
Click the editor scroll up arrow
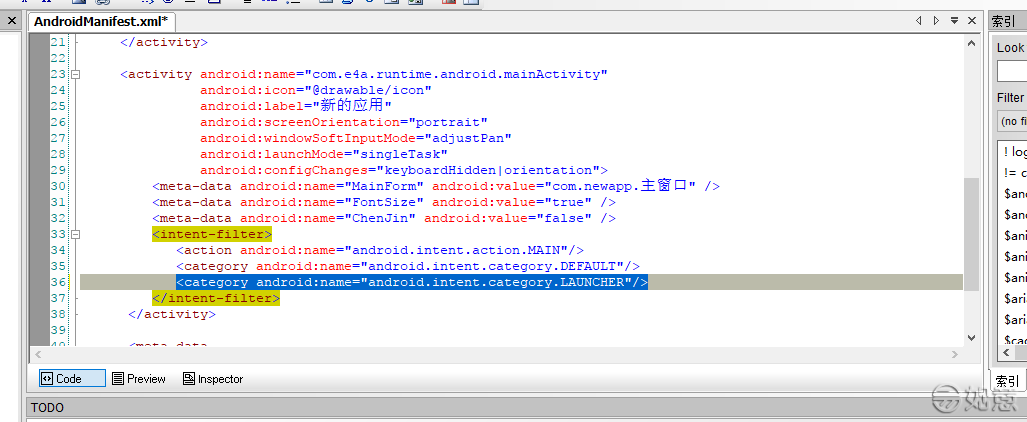click(971, 42)
